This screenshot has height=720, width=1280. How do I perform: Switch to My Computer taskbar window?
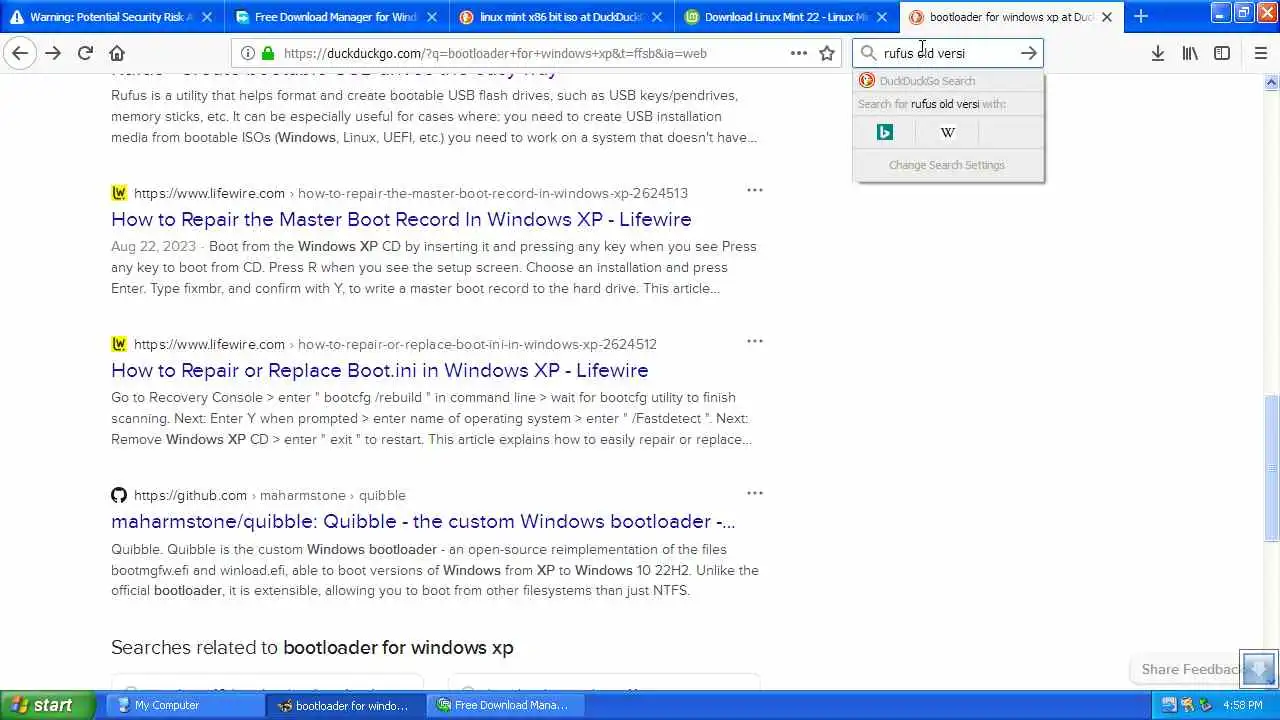coord(185,705)
